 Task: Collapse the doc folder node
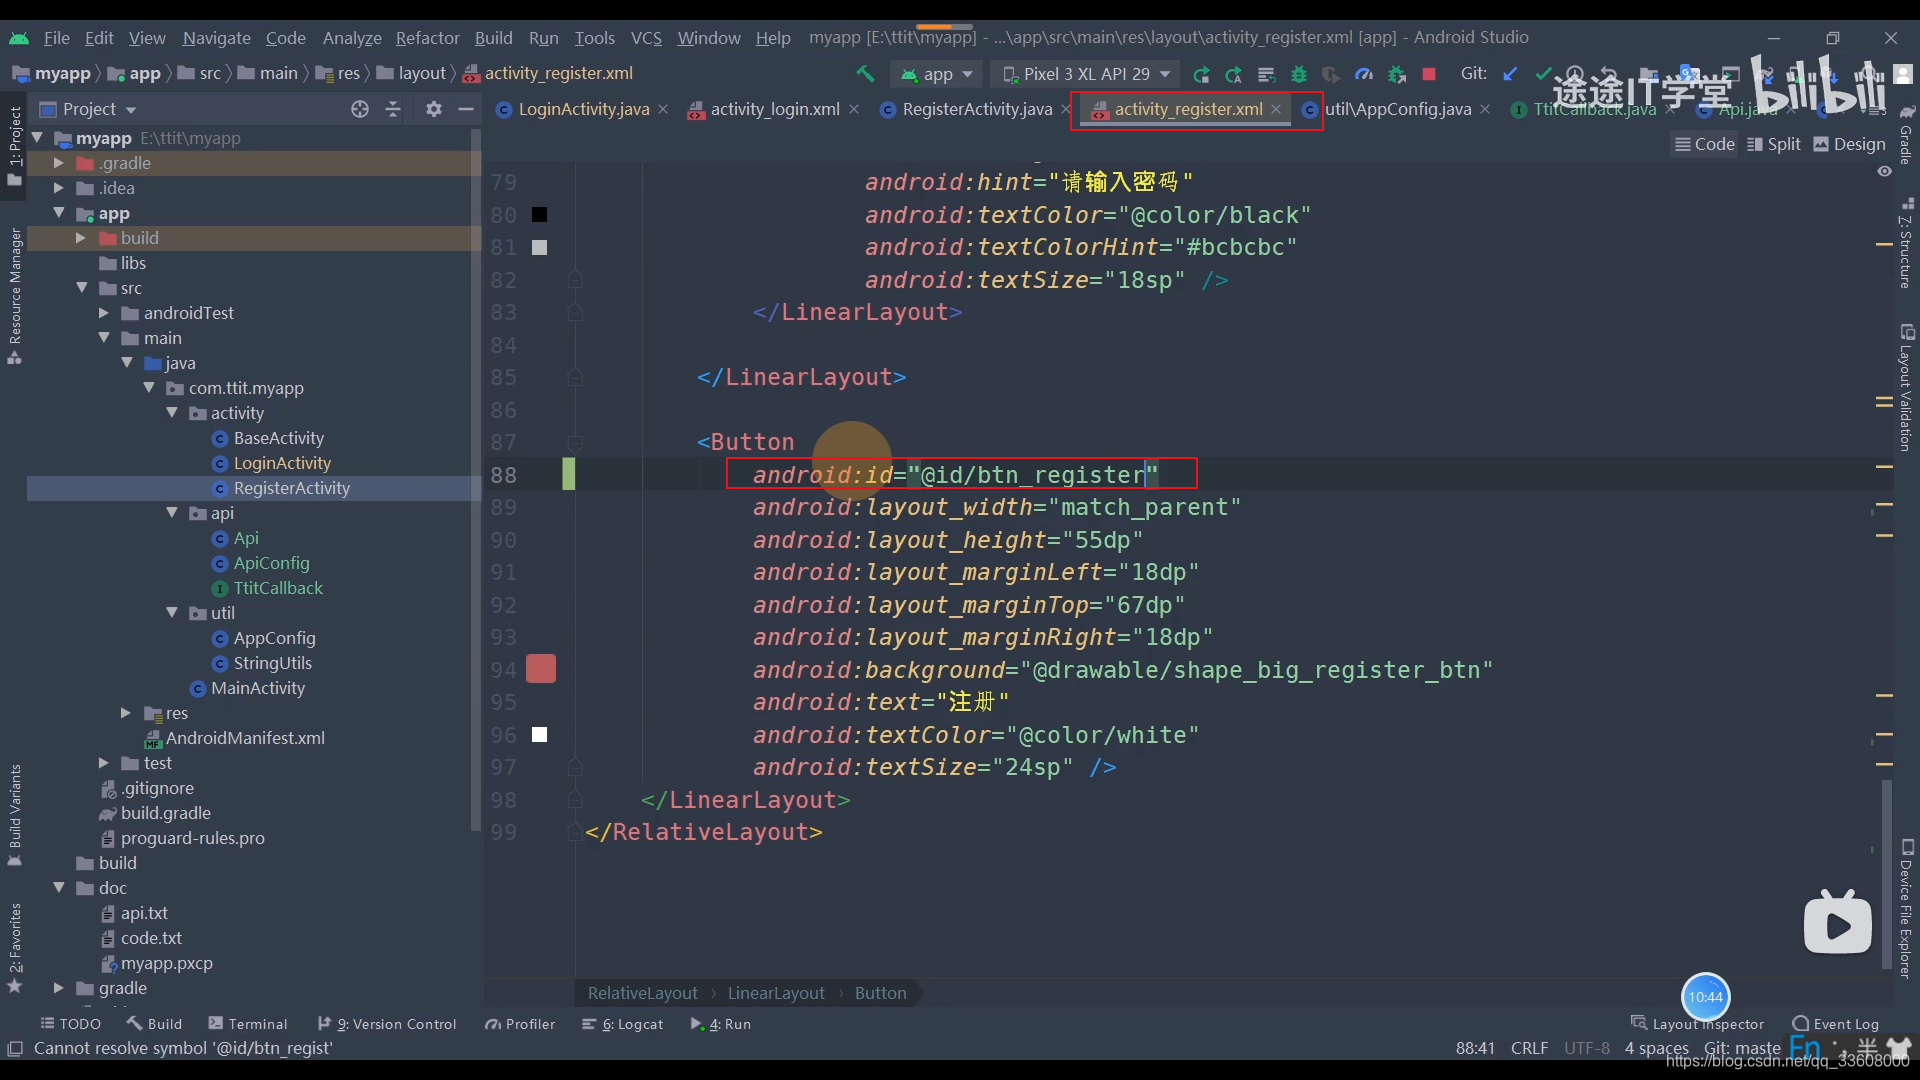coord(58,888)
